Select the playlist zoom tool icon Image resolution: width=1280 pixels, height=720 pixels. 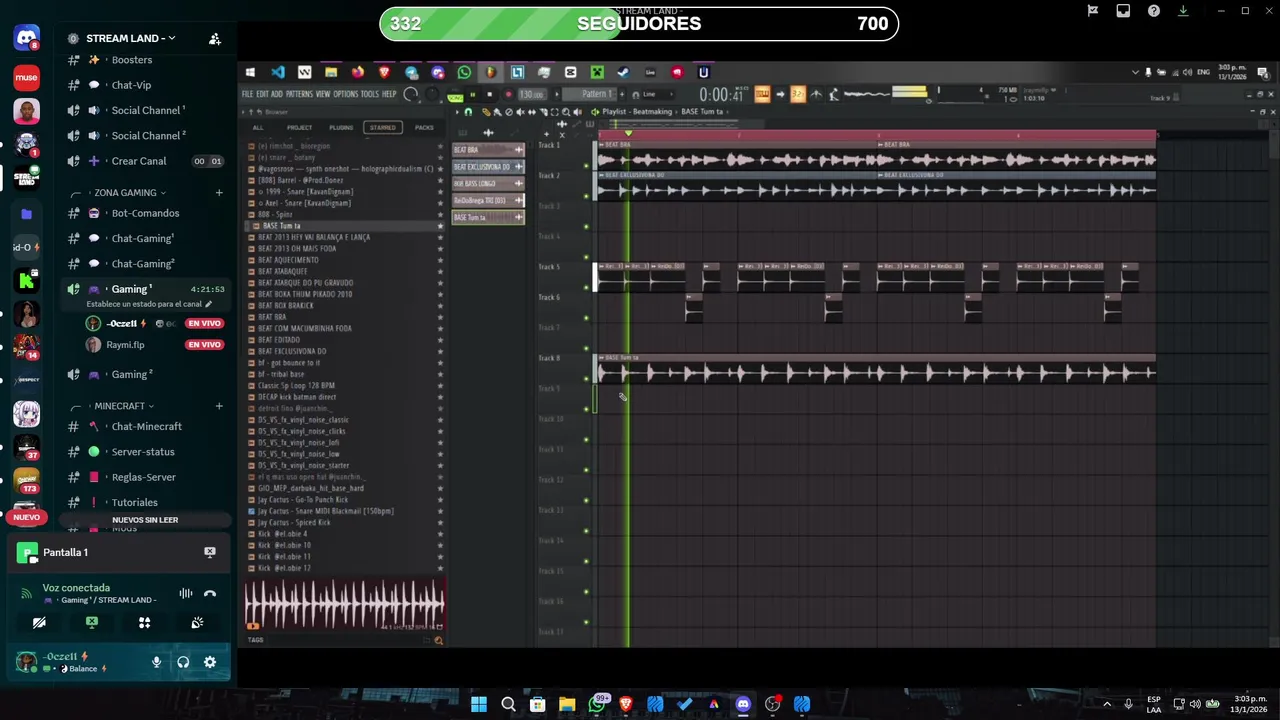coord(566,112)
